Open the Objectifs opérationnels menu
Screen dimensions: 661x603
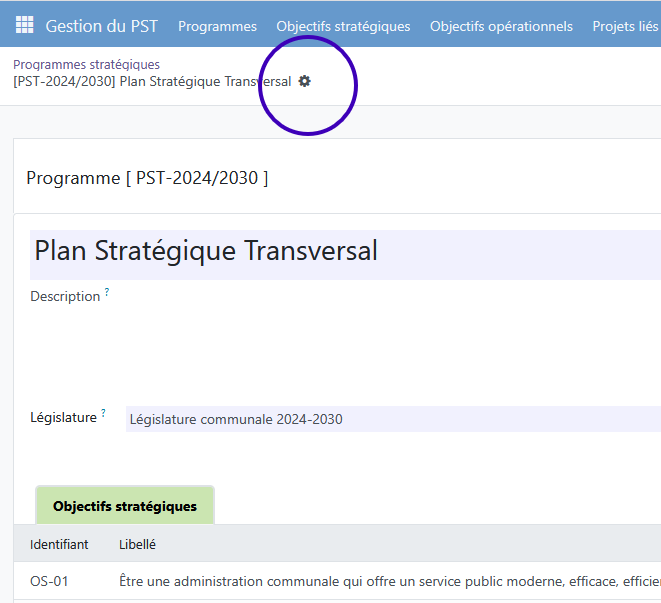(501, 27)
